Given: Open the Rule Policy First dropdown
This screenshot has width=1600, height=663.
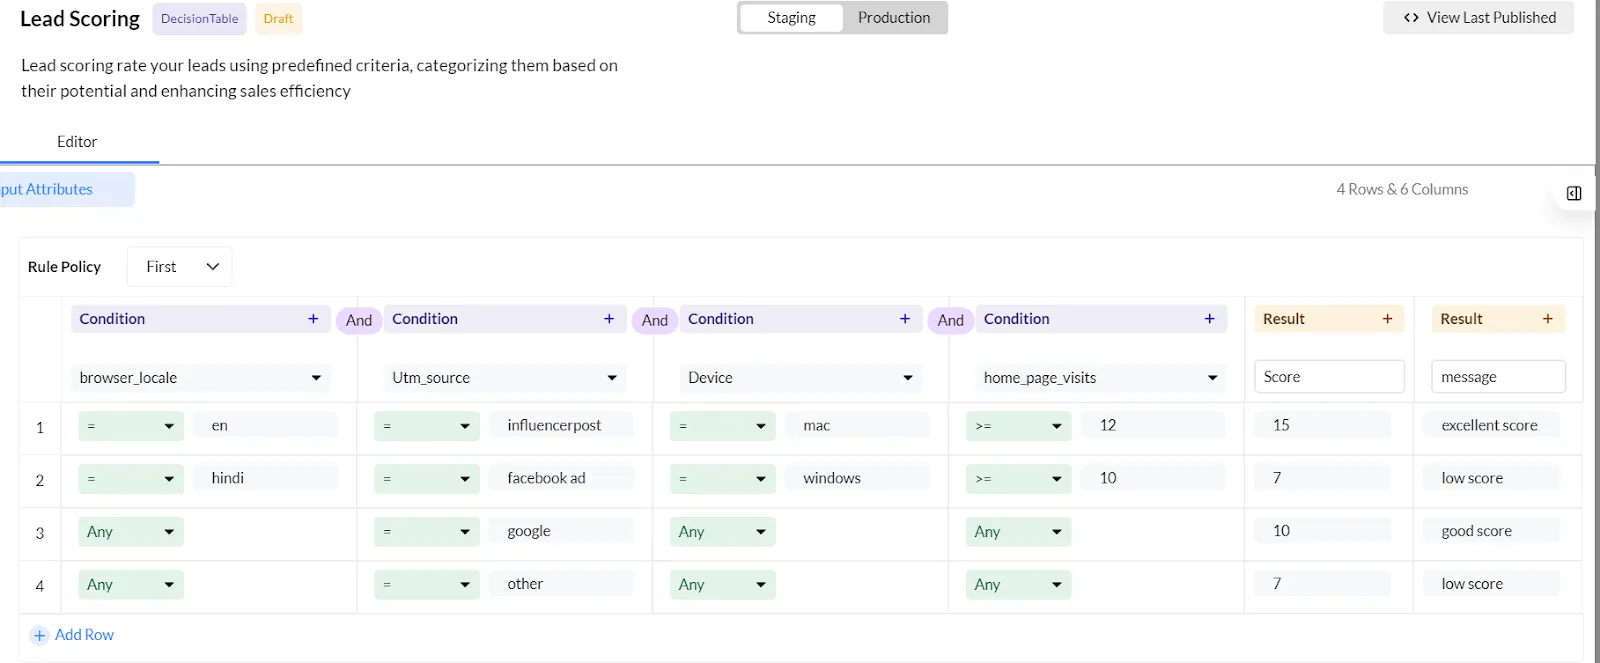Looking at the screenshot, I should click(180, 267).
